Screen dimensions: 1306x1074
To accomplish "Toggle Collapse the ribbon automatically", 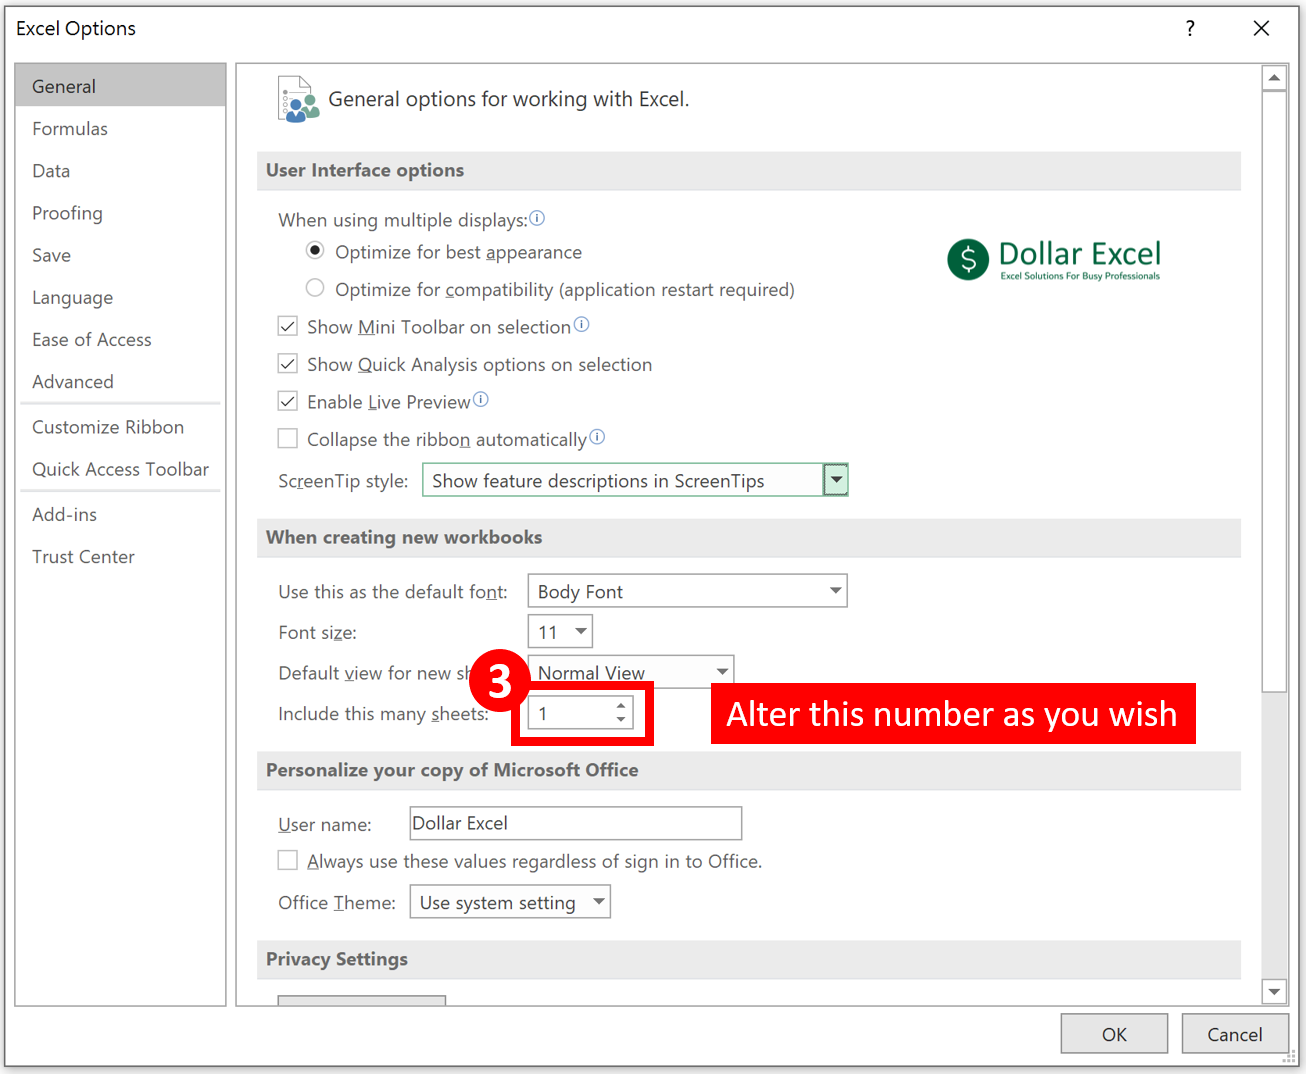I will 288,438.
